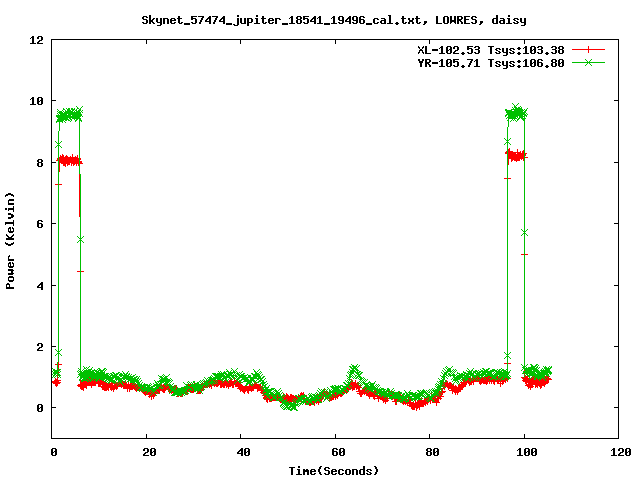Screen dimensions: 640x480
Task: Click the red XL calibration plateau near time 0
Action: point(69,160)
